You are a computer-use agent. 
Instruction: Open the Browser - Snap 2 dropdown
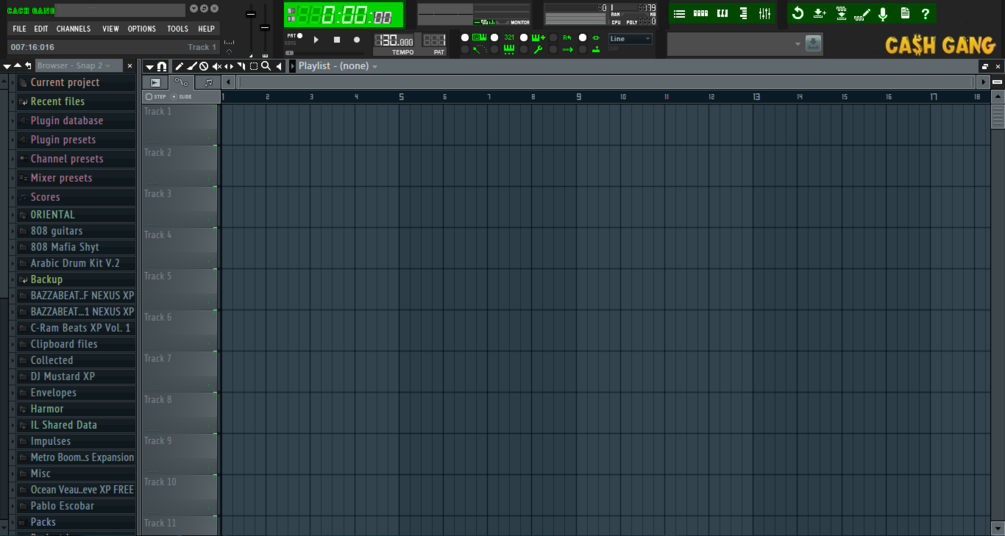[78, 66]
